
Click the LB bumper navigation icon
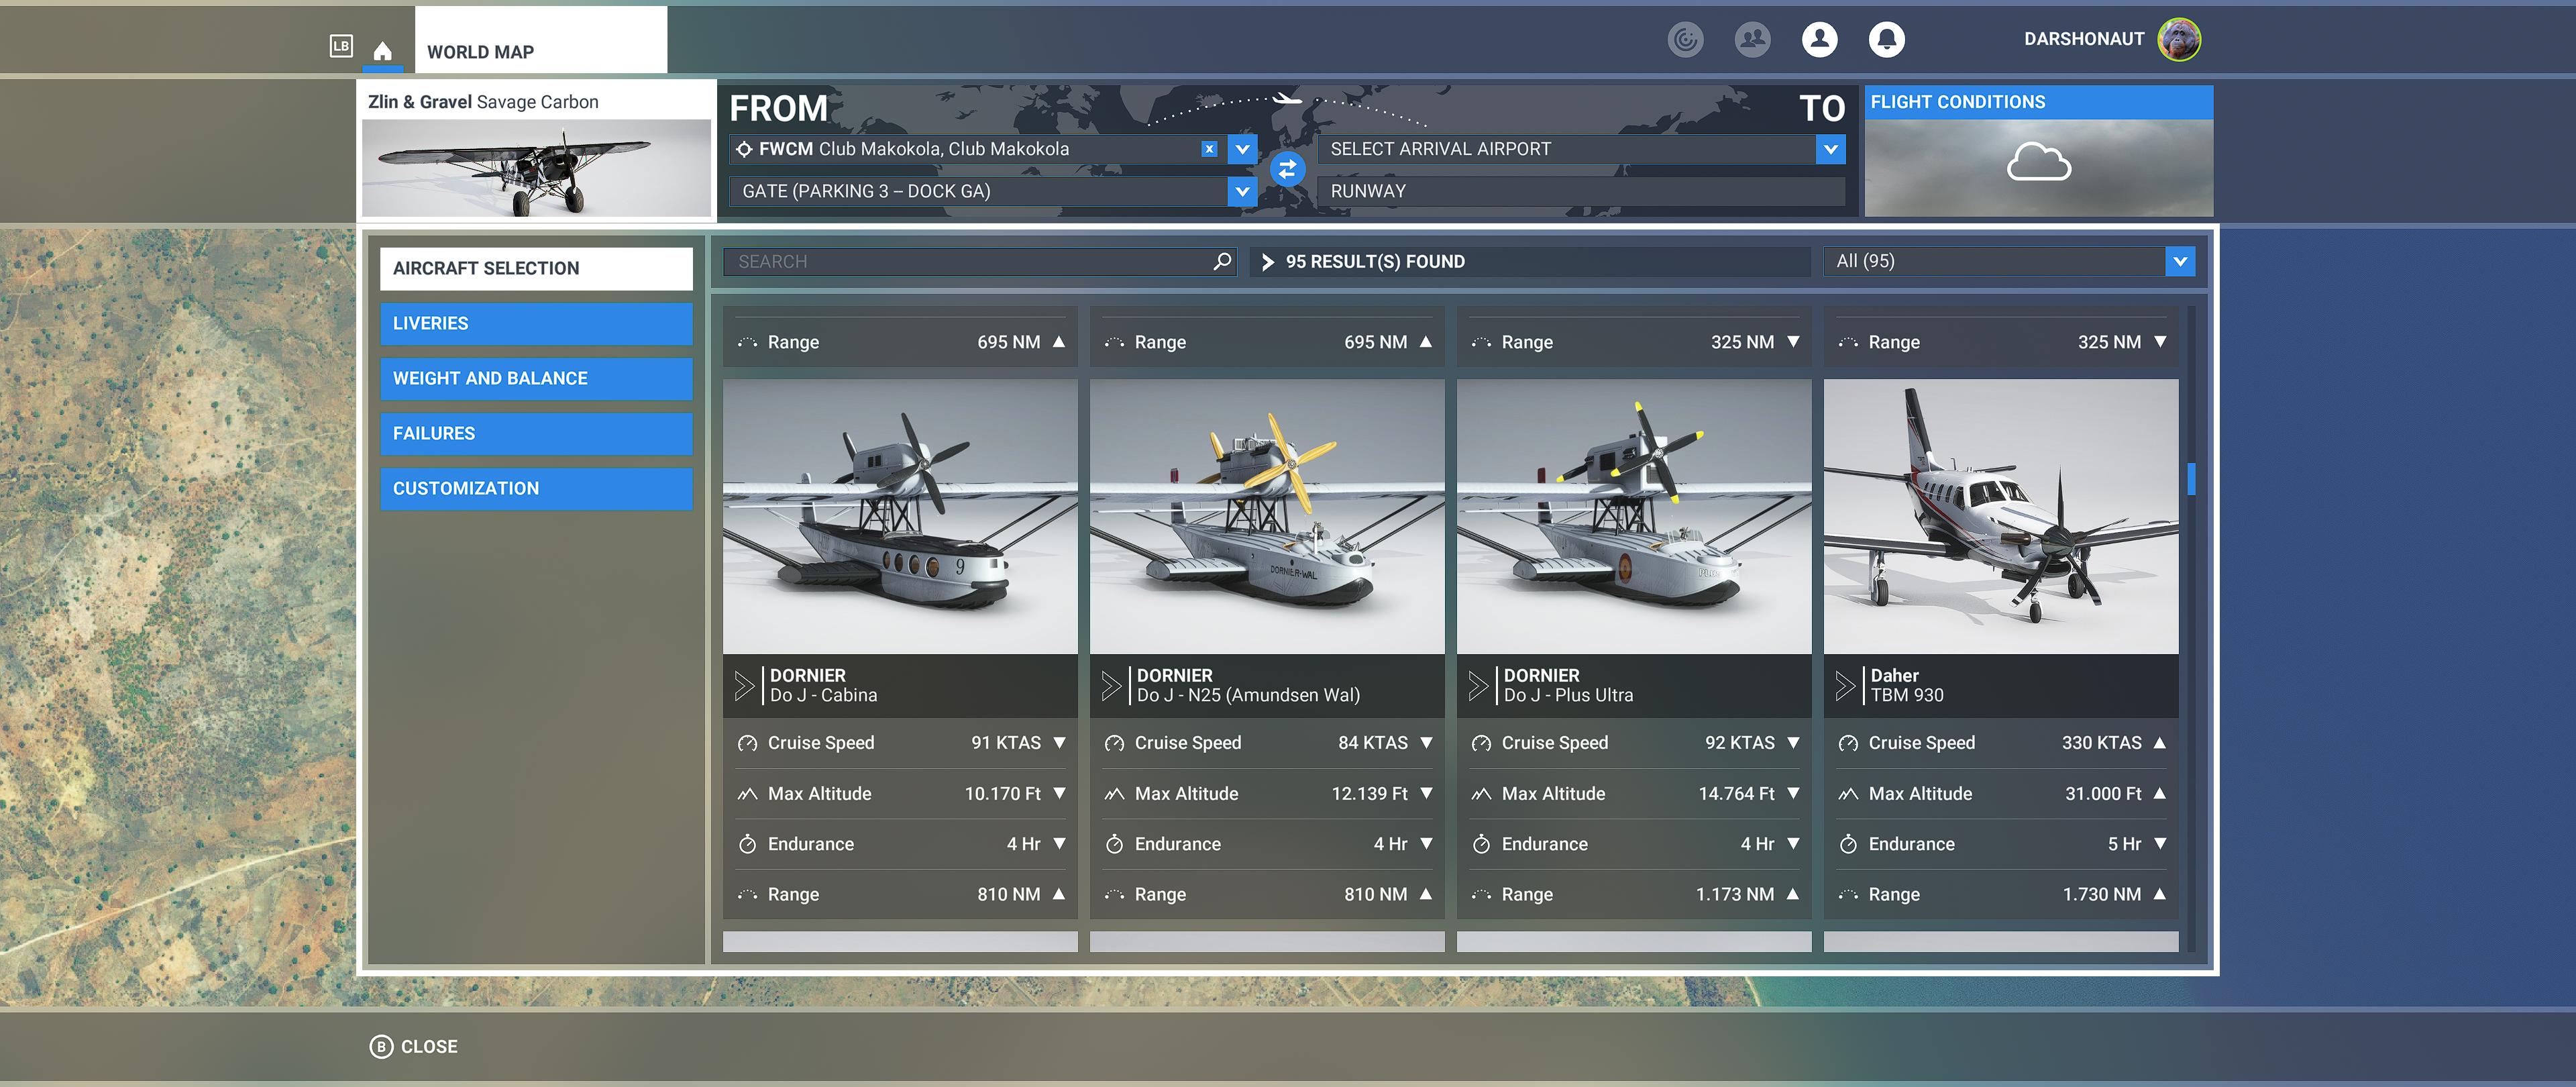(x=341, y=46)
